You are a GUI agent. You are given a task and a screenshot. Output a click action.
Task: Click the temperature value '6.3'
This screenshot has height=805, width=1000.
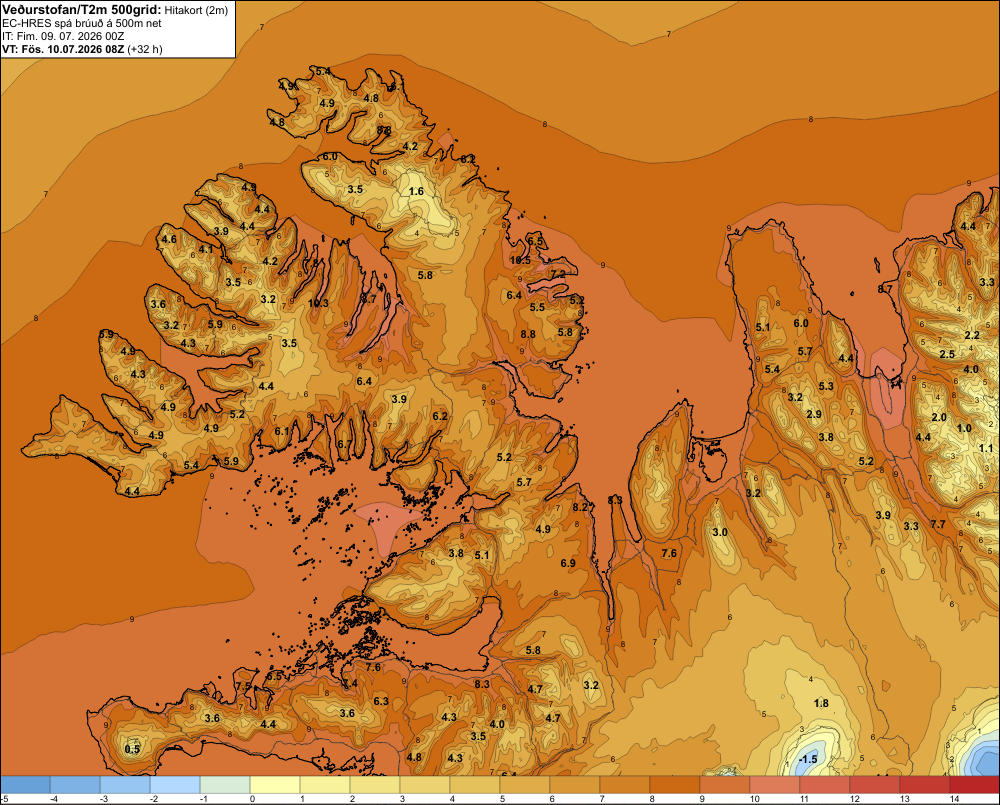pos(381,701)
